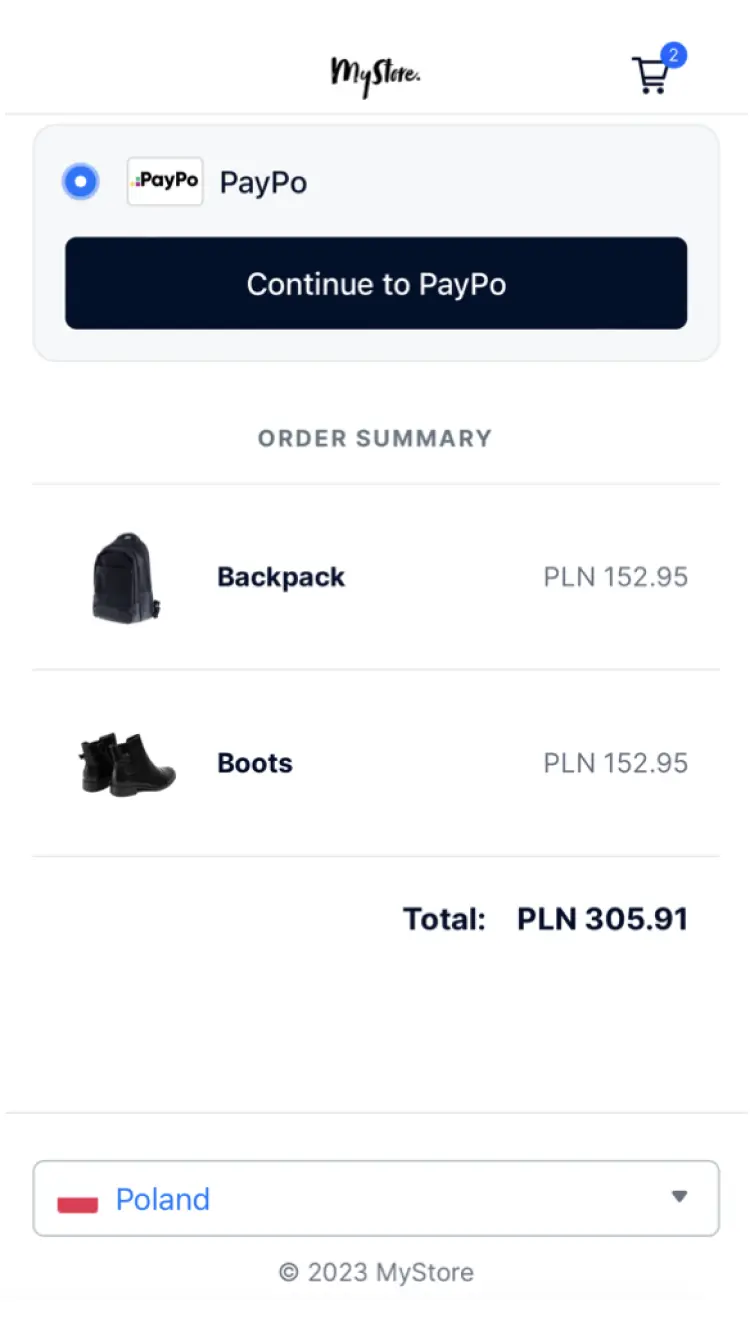Open the country selection dropdown
Screen dimensions: 750x1334
coord(375,1198)
